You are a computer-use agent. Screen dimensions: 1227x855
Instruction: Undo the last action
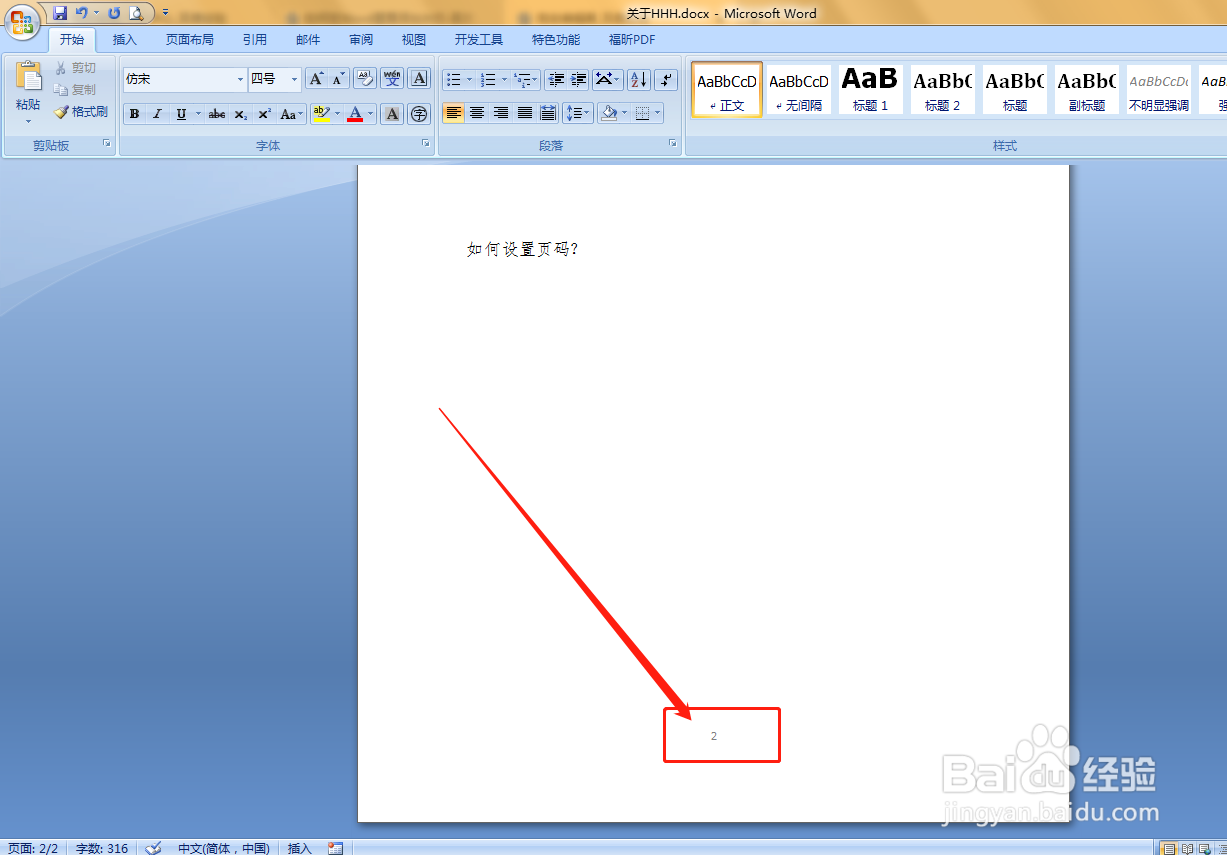82,13
